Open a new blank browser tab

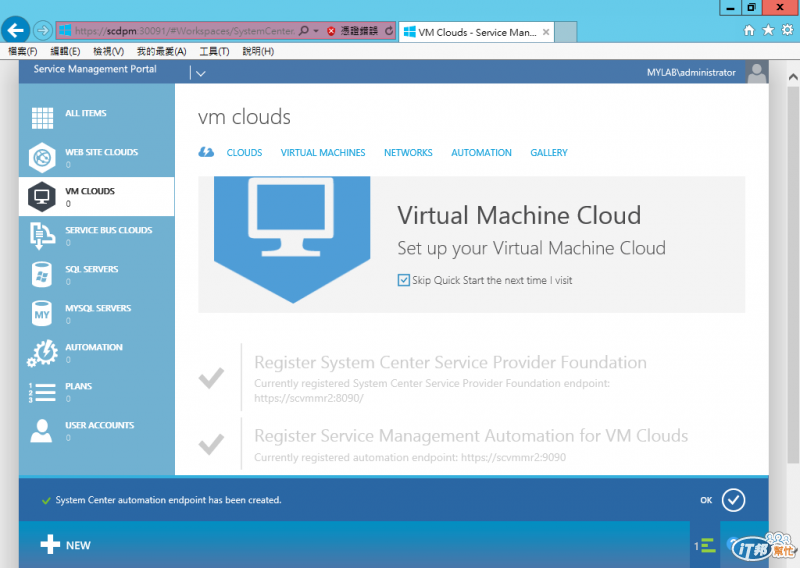pyautogui.click(x=566, y=32)
